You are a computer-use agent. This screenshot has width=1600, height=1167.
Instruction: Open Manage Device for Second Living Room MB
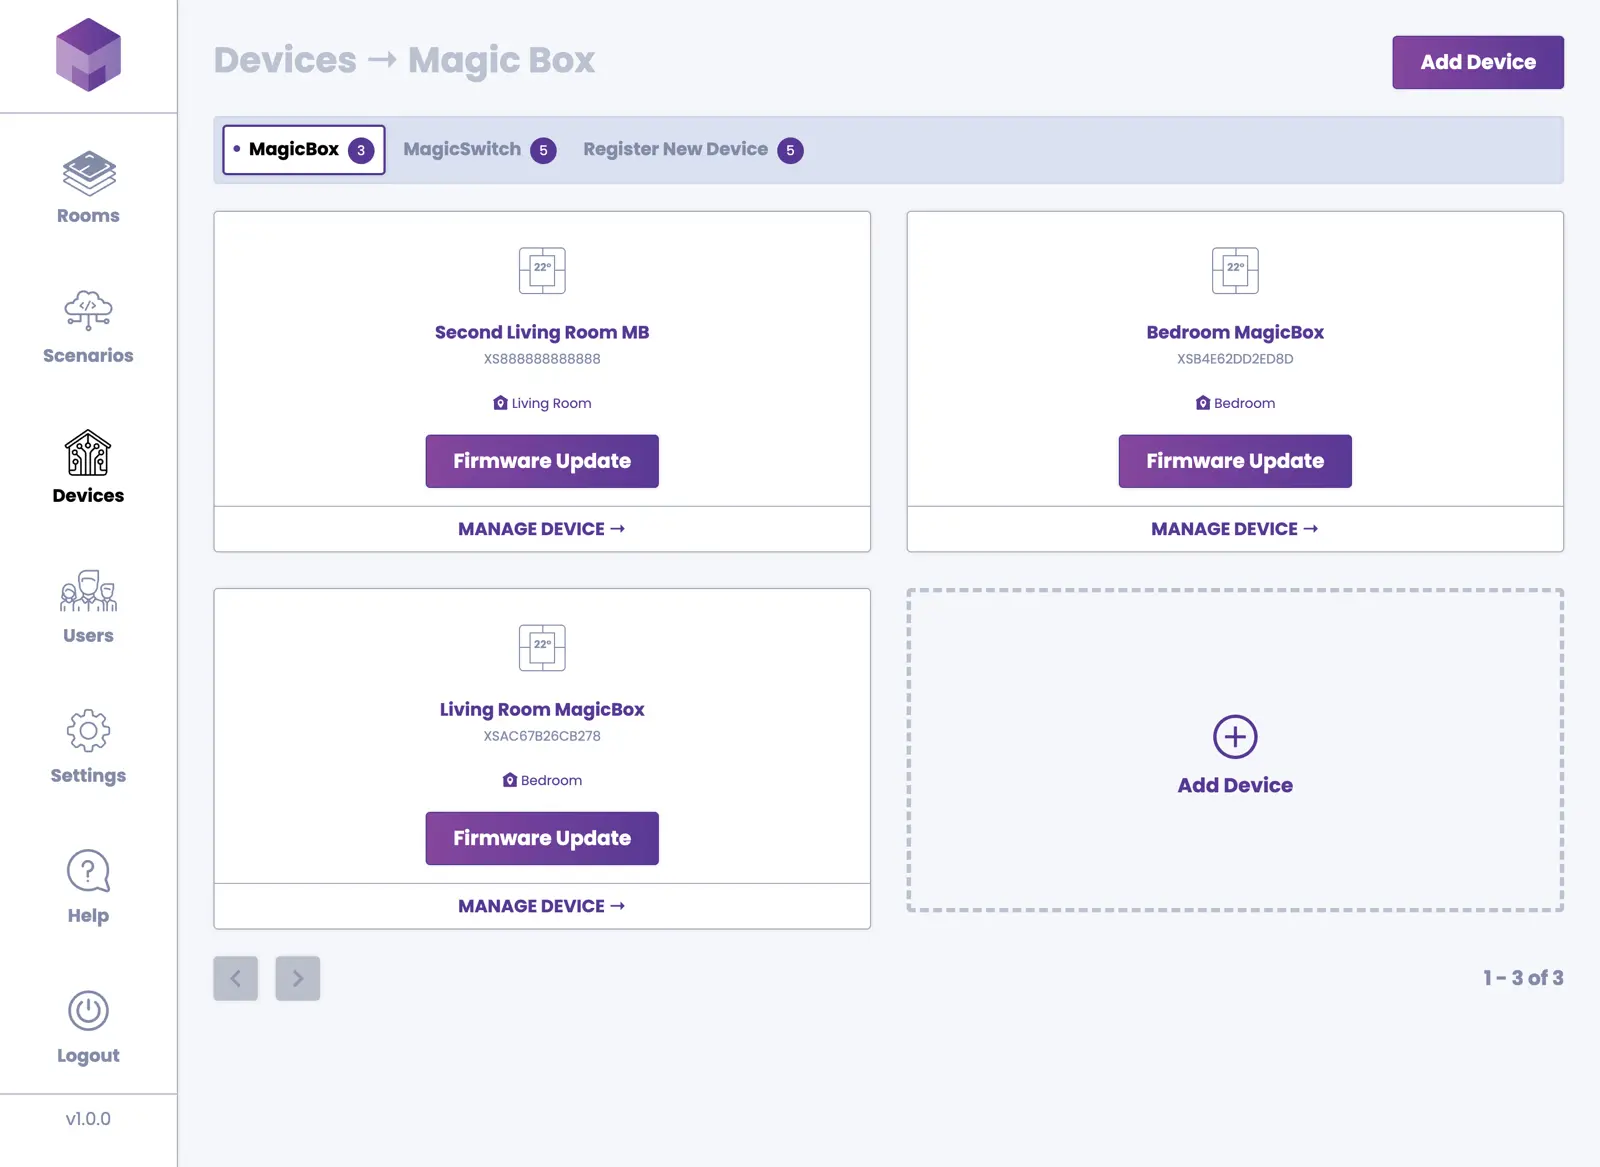[542, 529]
